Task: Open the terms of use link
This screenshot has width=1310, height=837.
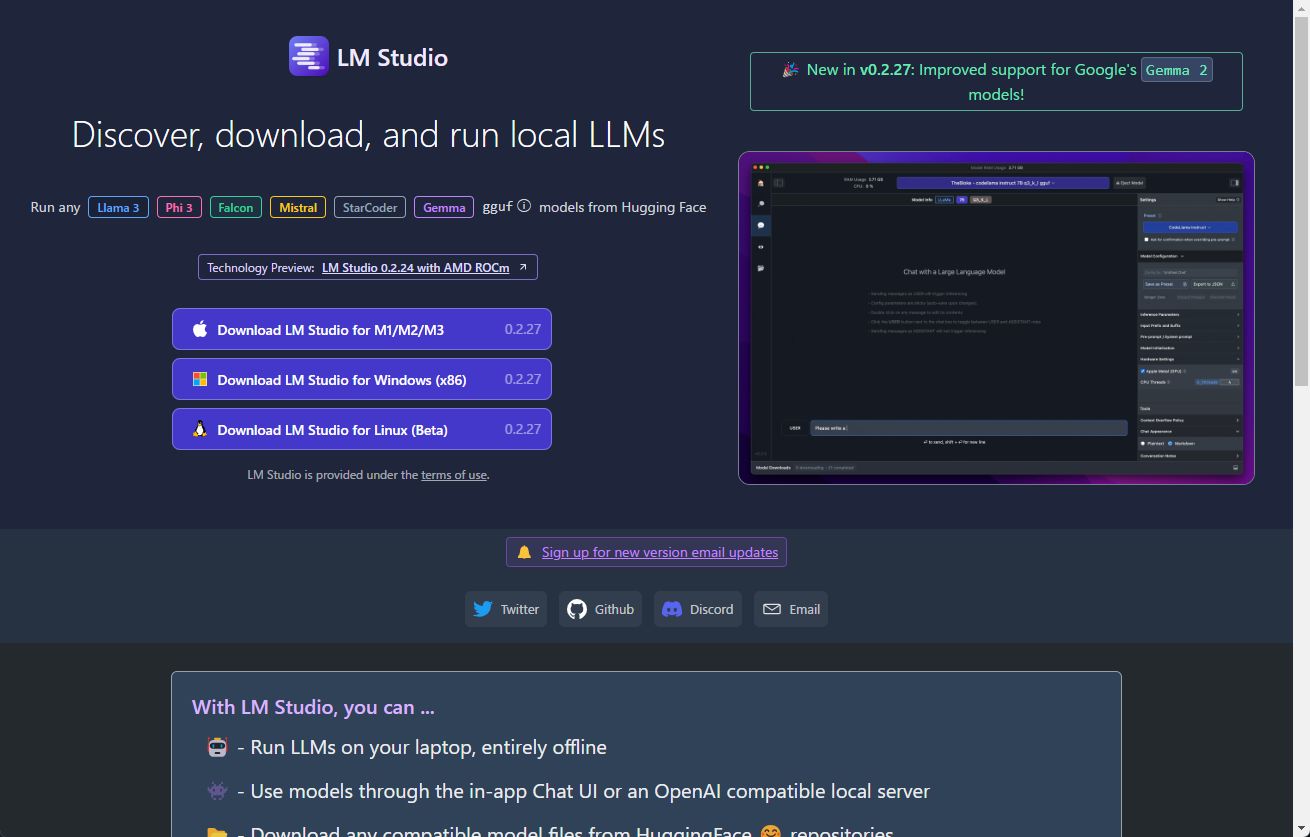Action: tap(454, 475)
